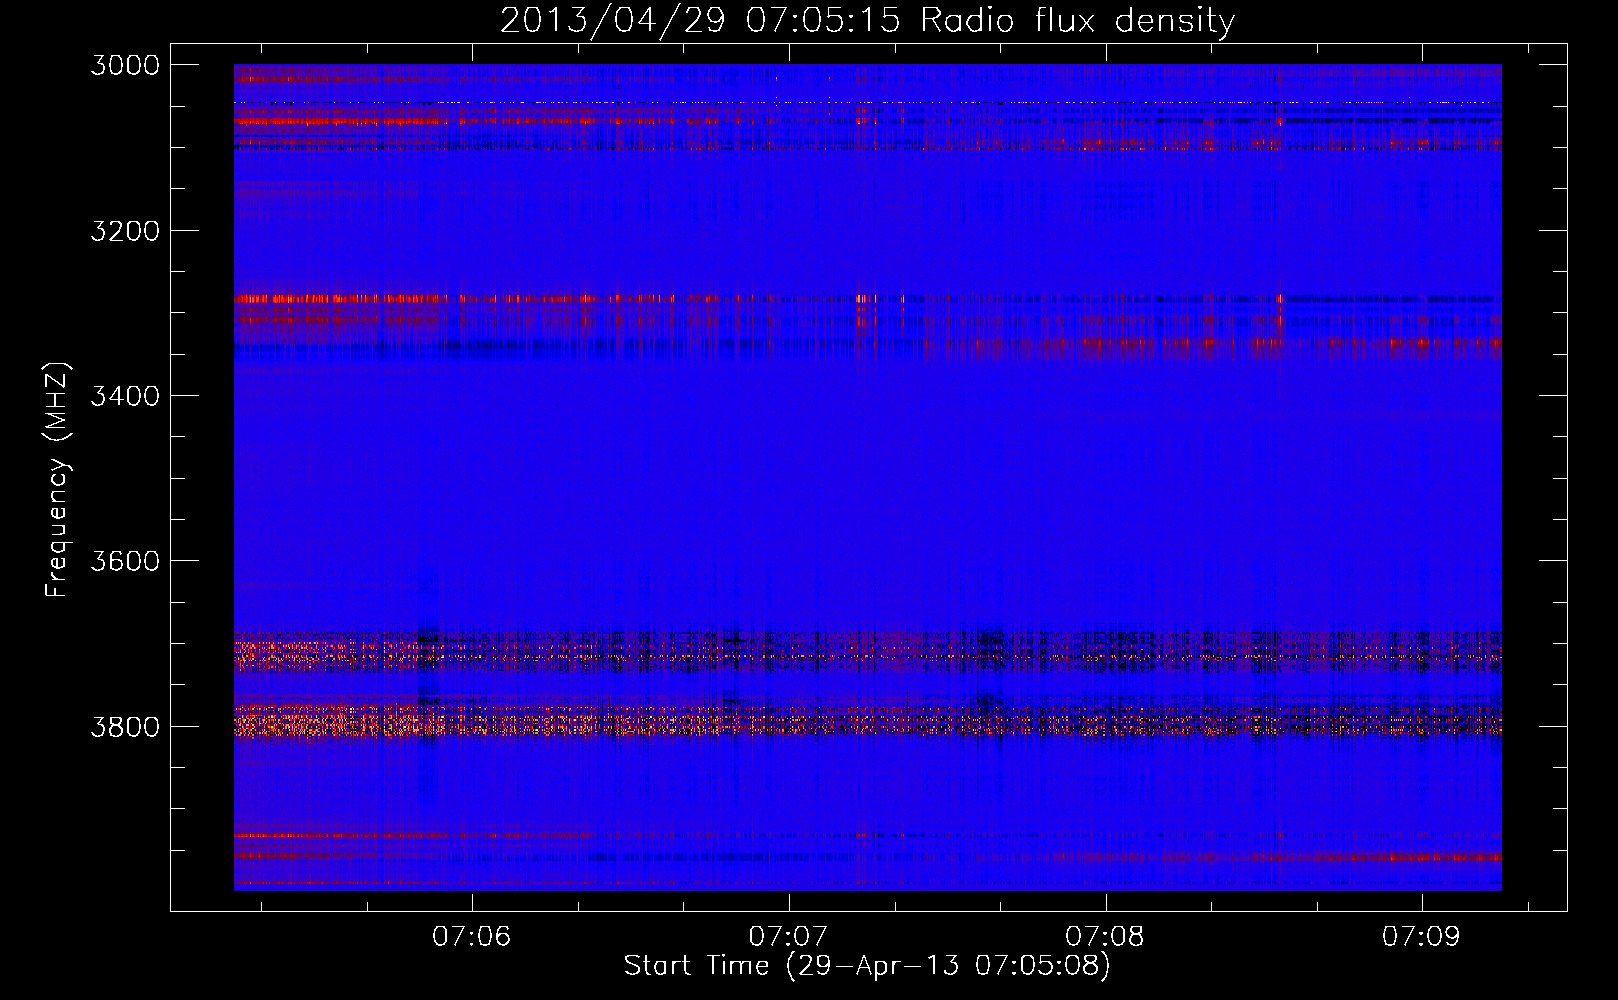Select the 3800 frequency tick label
This screenshot has height=1000, width=1618.
pos(125,726)
